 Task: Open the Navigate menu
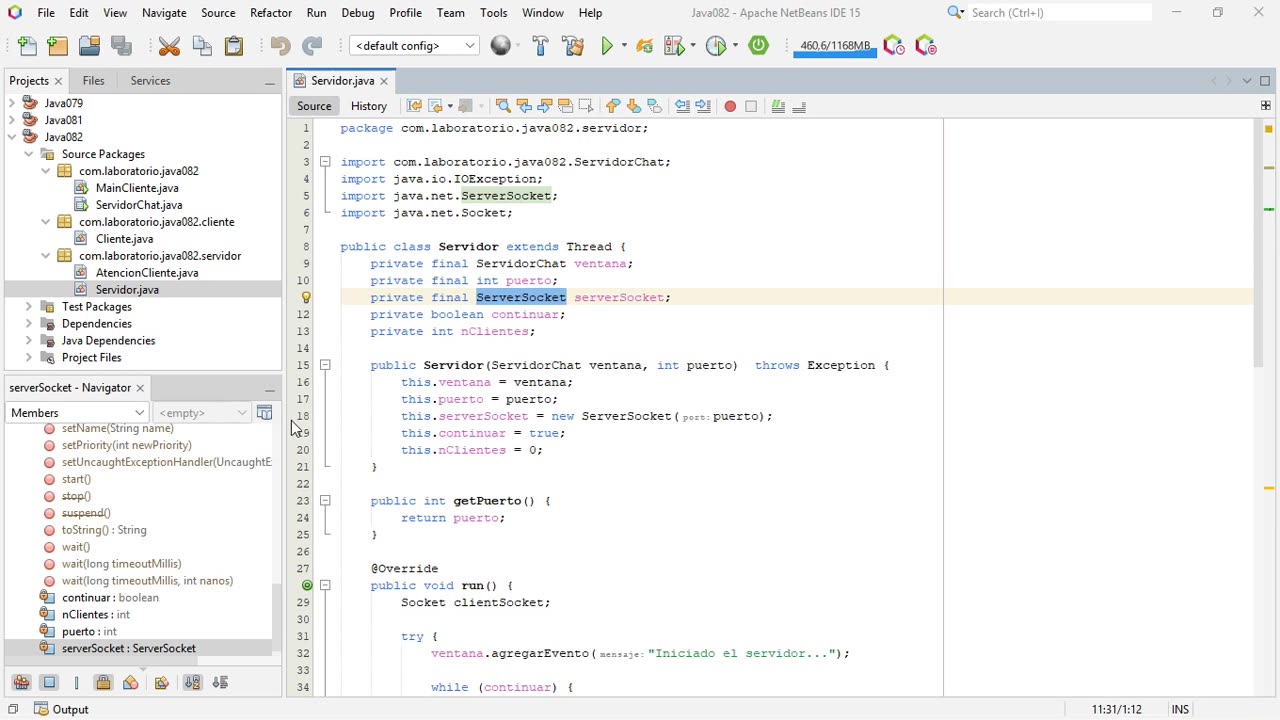tap(164, 13)
